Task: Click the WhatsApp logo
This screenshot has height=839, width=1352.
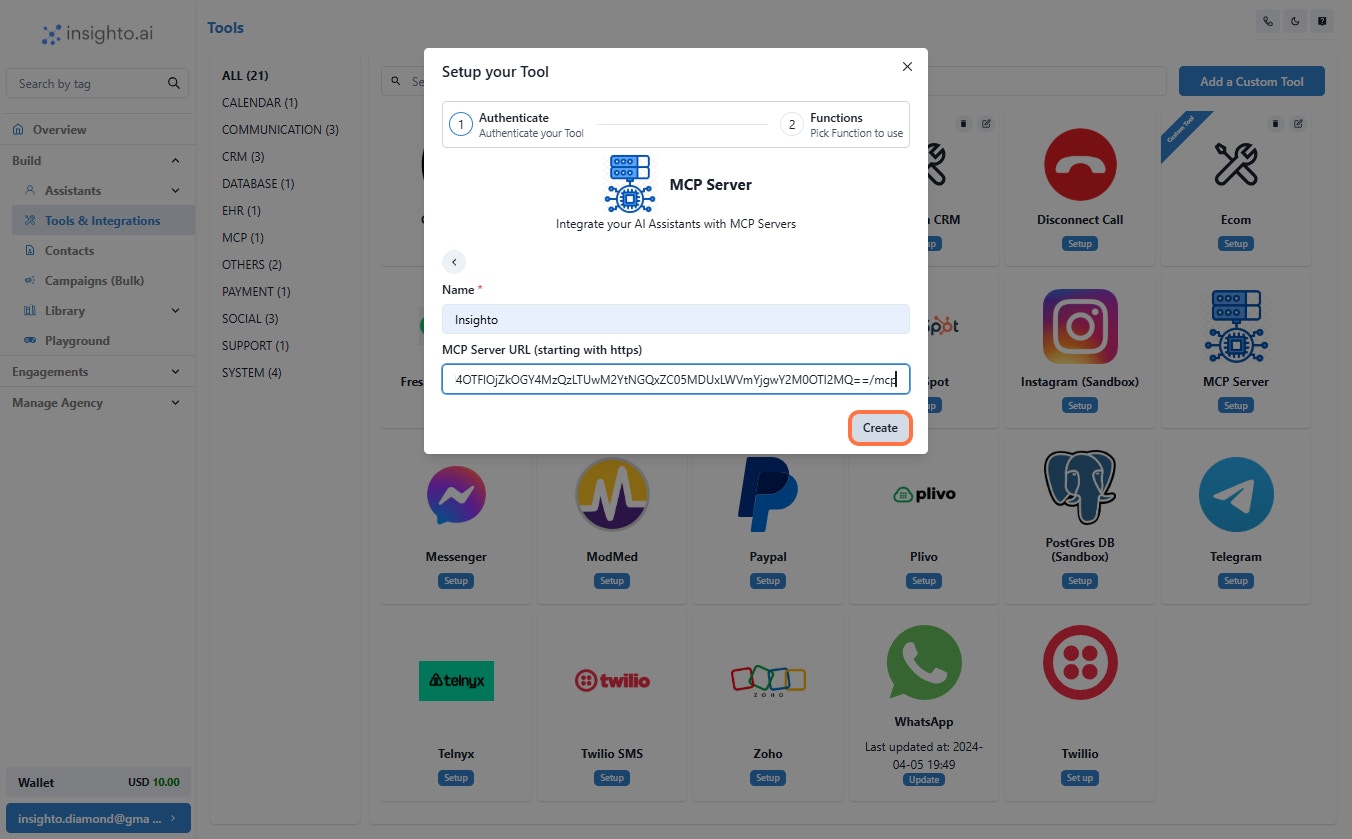Action: pos(924,663)
